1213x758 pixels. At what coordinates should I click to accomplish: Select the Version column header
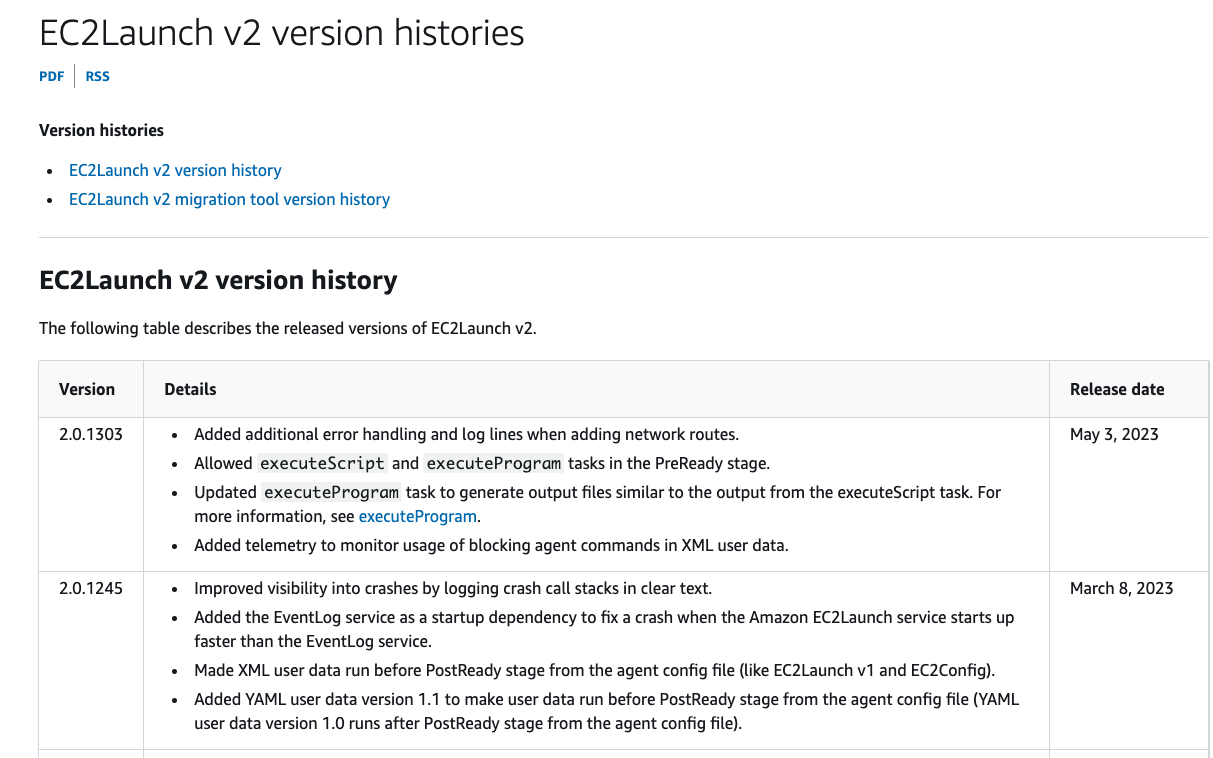87,389
